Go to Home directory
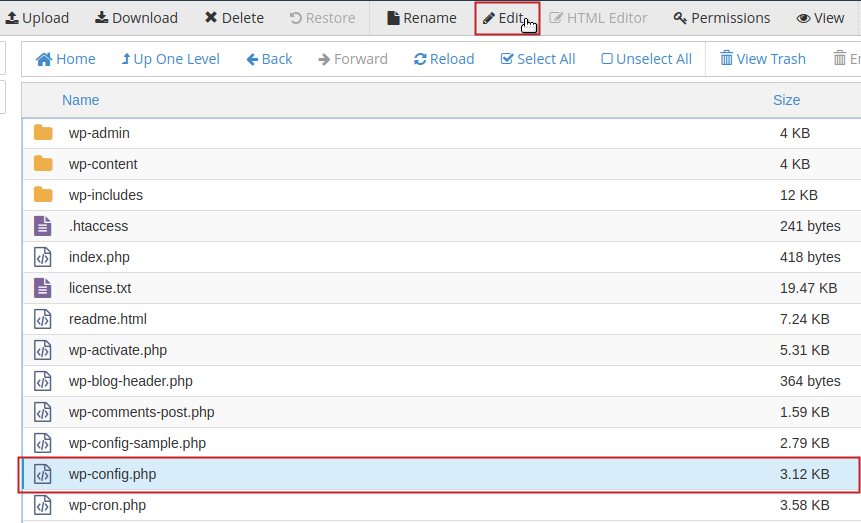 pyautogui.click(x=66, y=59)
